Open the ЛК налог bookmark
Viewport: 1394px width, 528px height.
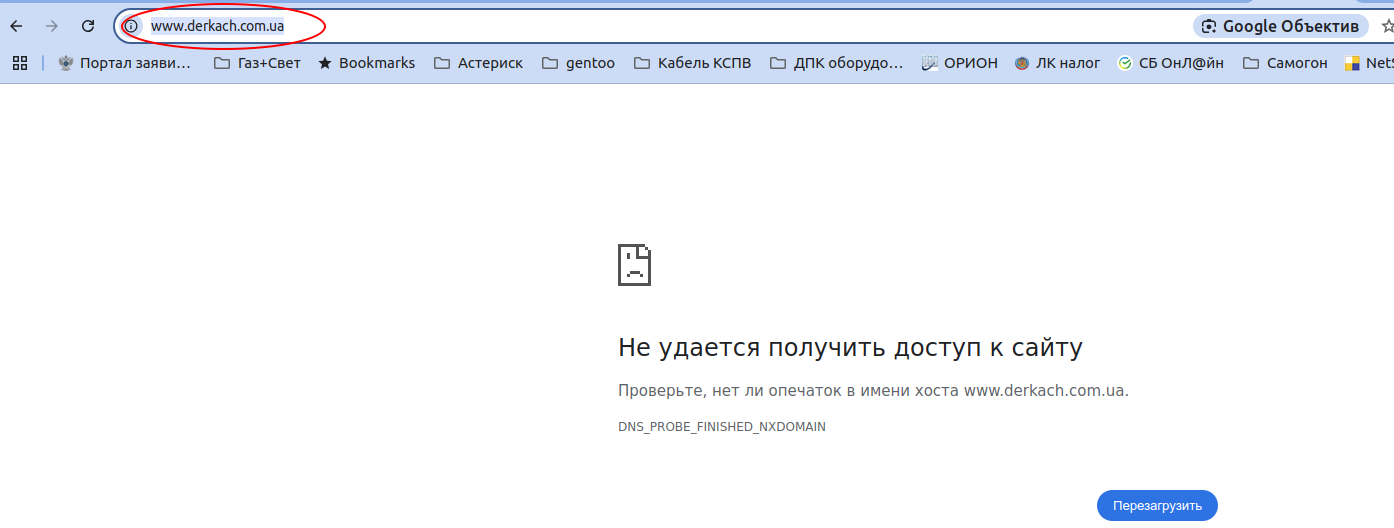tap(1057, 63)
